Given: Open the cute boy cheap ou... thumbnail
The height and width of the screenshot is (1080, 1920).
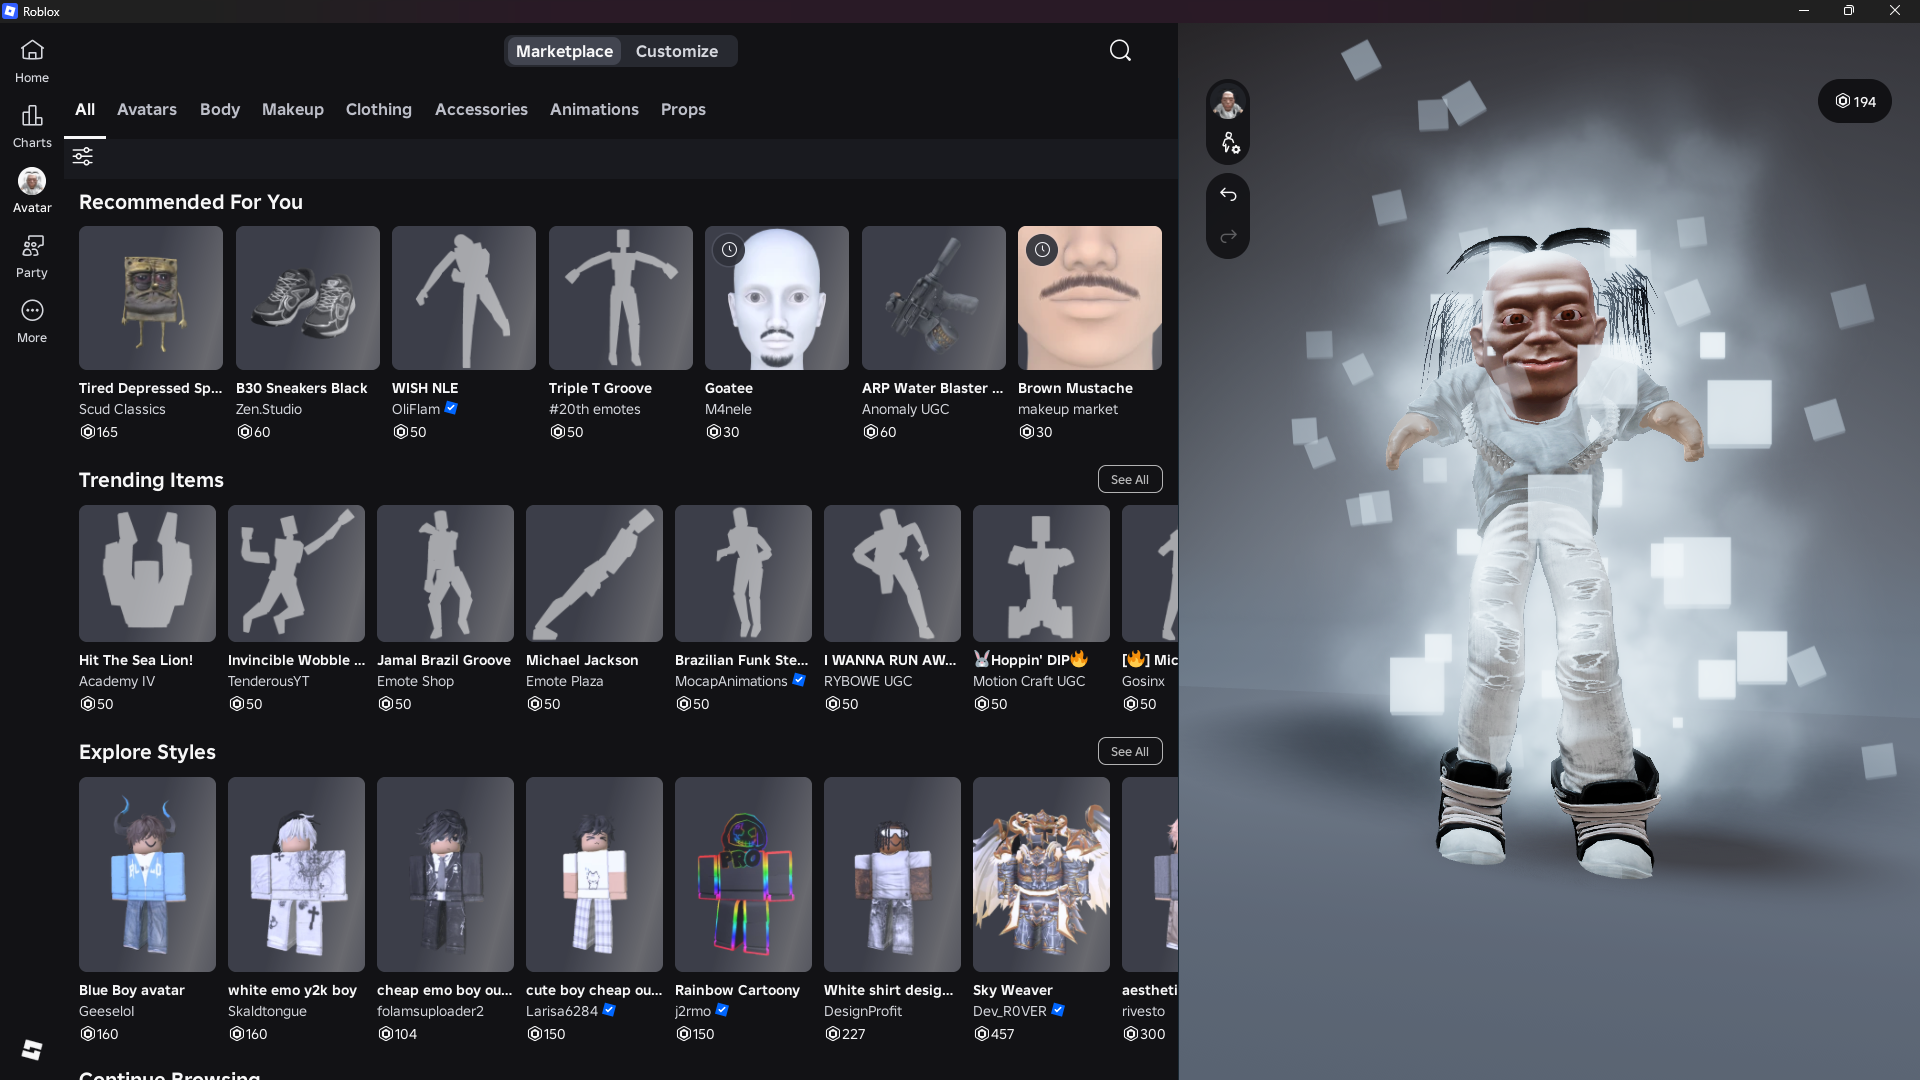Looking at the screenshot, I should pyautogui.click(x=594, y=874).
